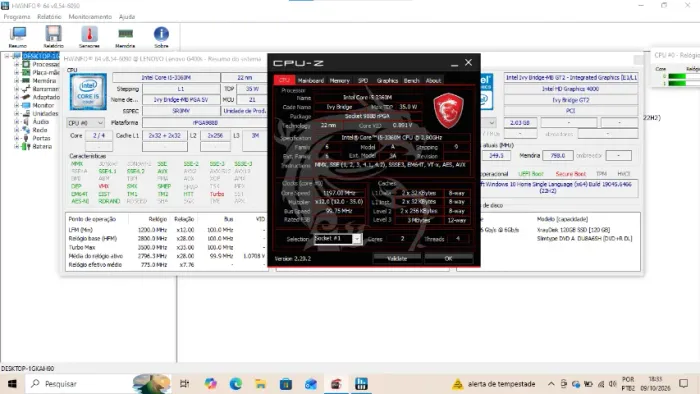Switch to CPU-Z Mainboard tab
The image size is (700, 394).
point(311,80)
